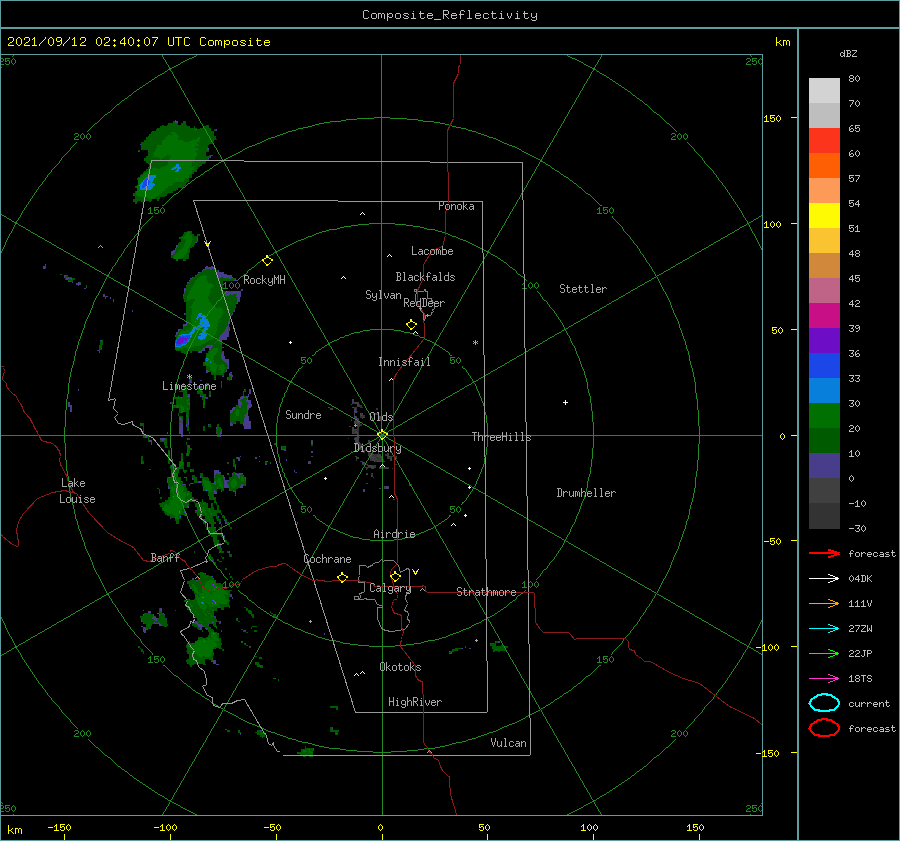Click the Didsbury town label
The width and height of the screenshot is (900, 841).
(x=378, y=448)
